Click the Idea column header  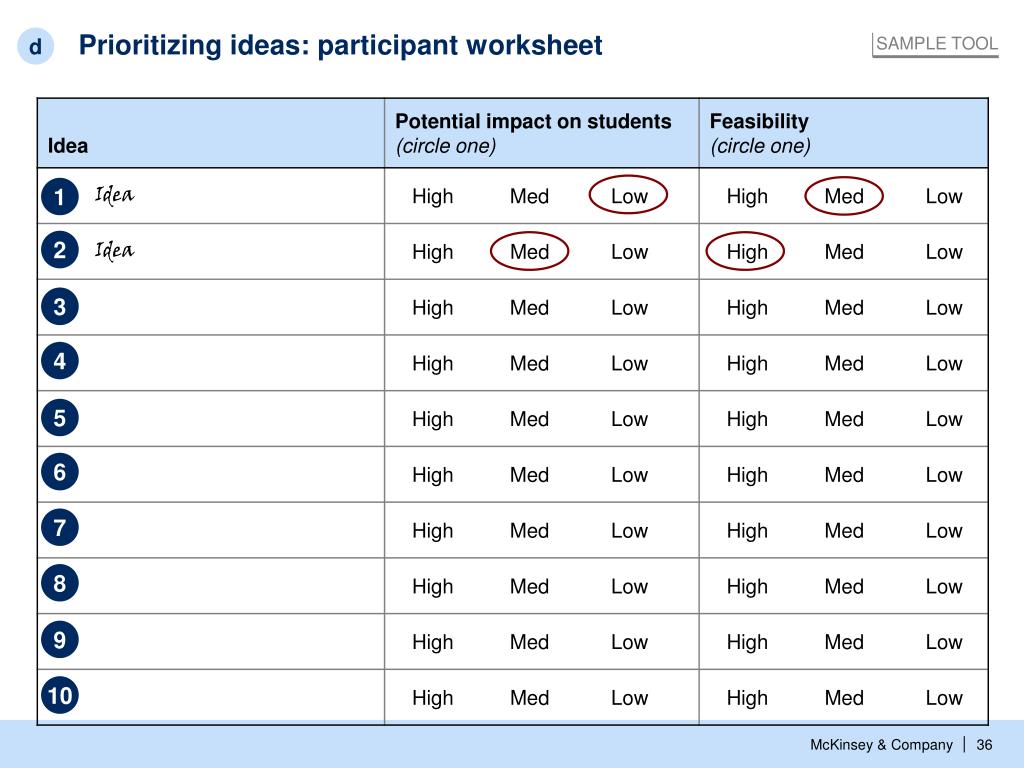(68, 146)
